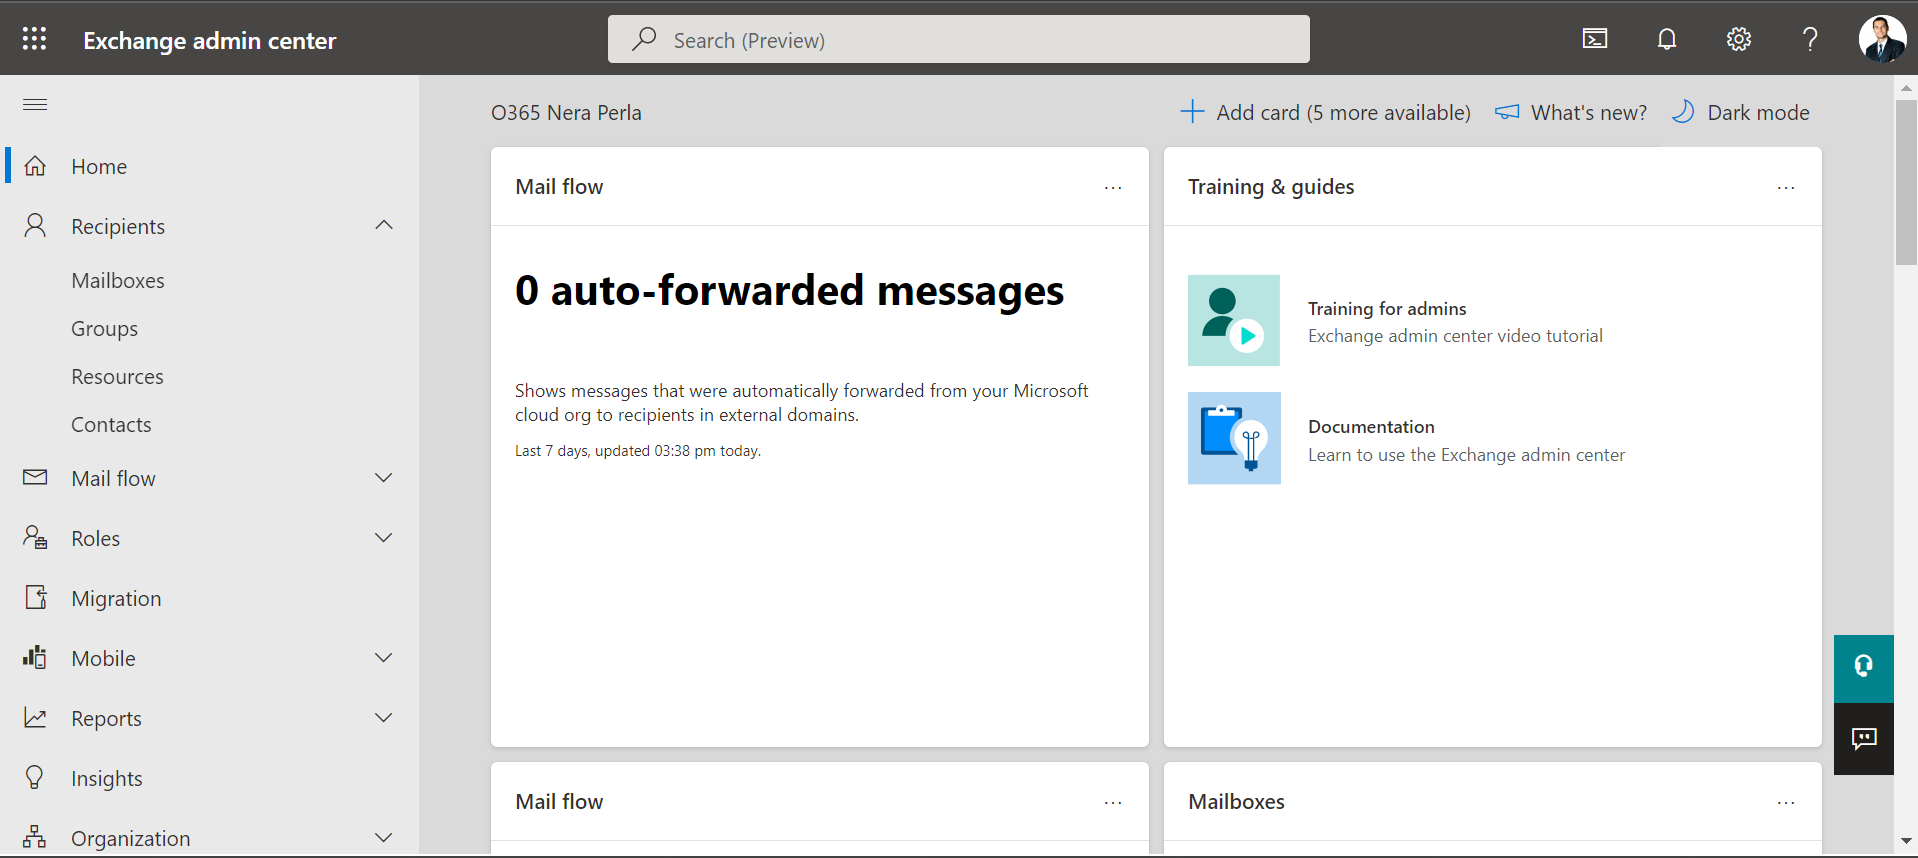1918x858 pixels.
Task: Open the notifications bell
Action: coord(1666,39)
